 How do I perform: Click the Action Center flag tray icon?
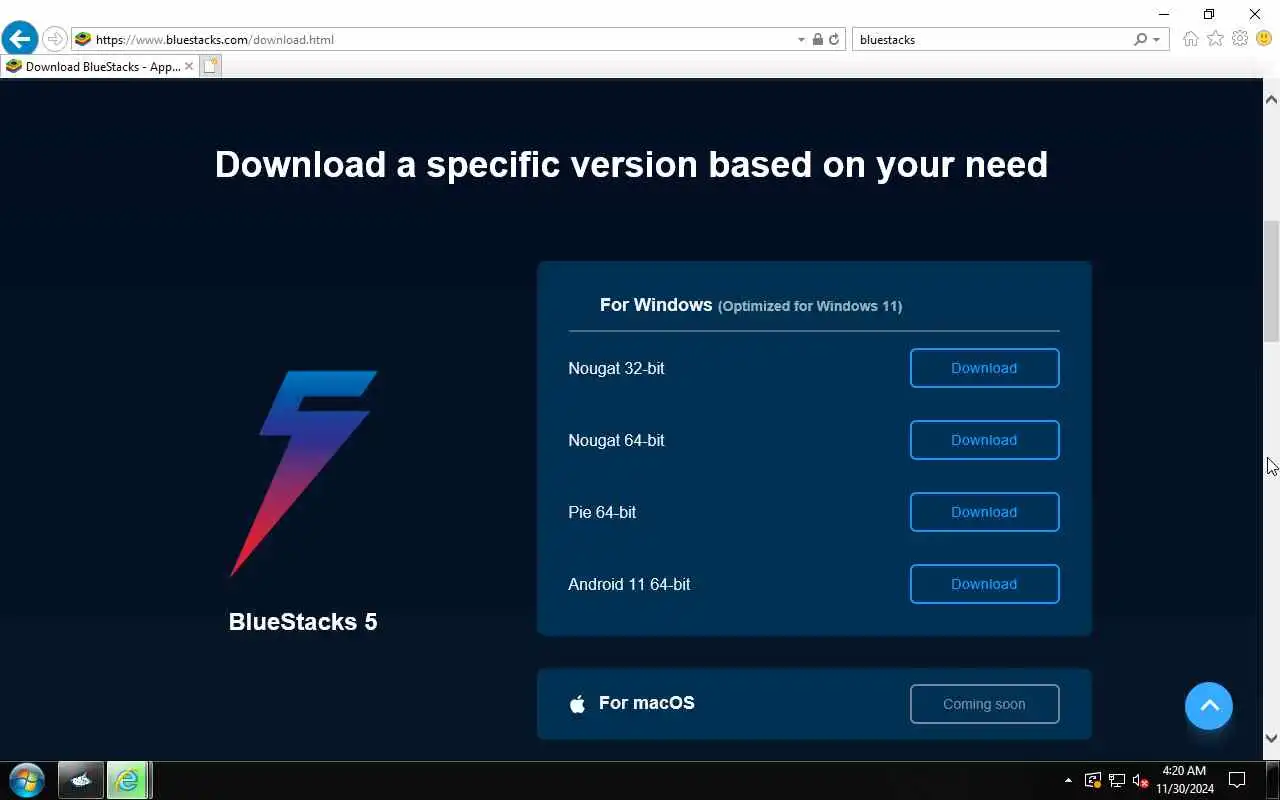(x=1093, y=780)
